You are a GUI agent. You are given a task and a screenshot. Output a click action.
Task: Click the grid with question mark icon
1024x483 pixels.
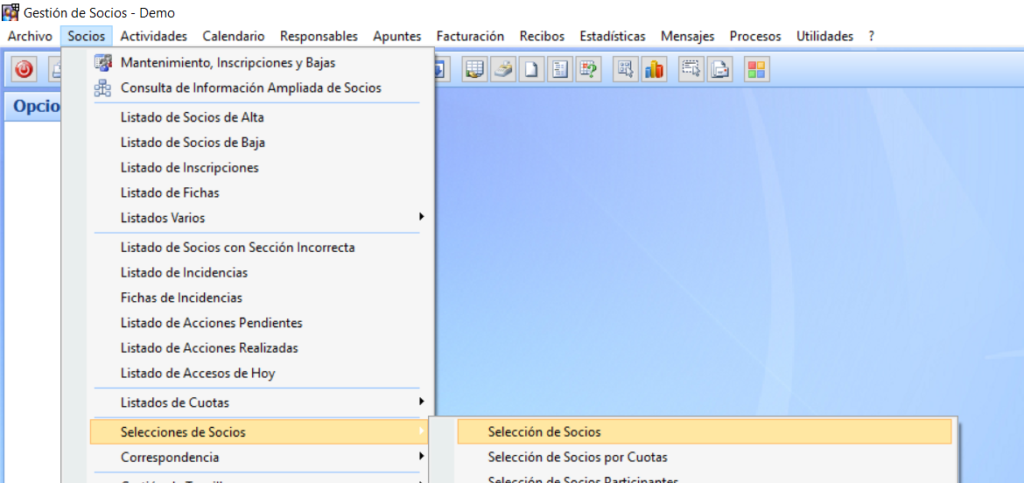pyautogui.click(x=589, y=70)
